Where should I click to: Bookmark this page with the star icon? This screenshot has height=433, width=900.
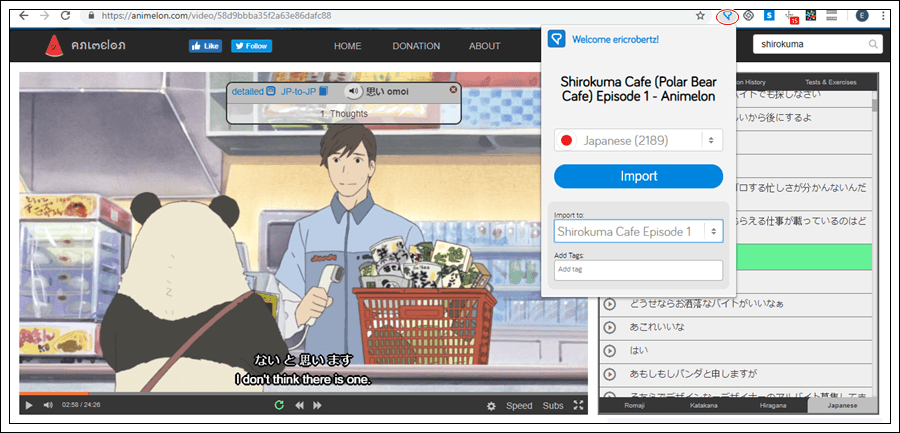700,16
